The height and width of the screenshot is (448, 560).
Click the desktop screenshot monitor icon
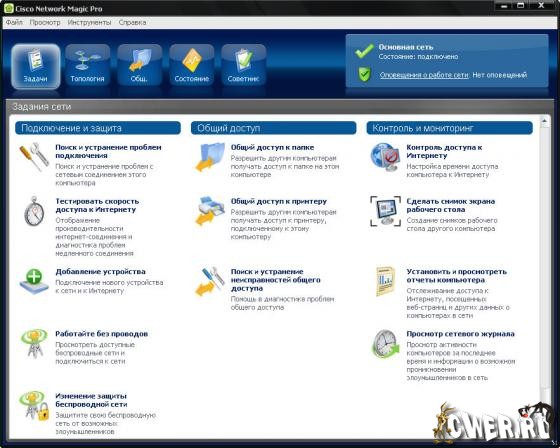point(385,211)
